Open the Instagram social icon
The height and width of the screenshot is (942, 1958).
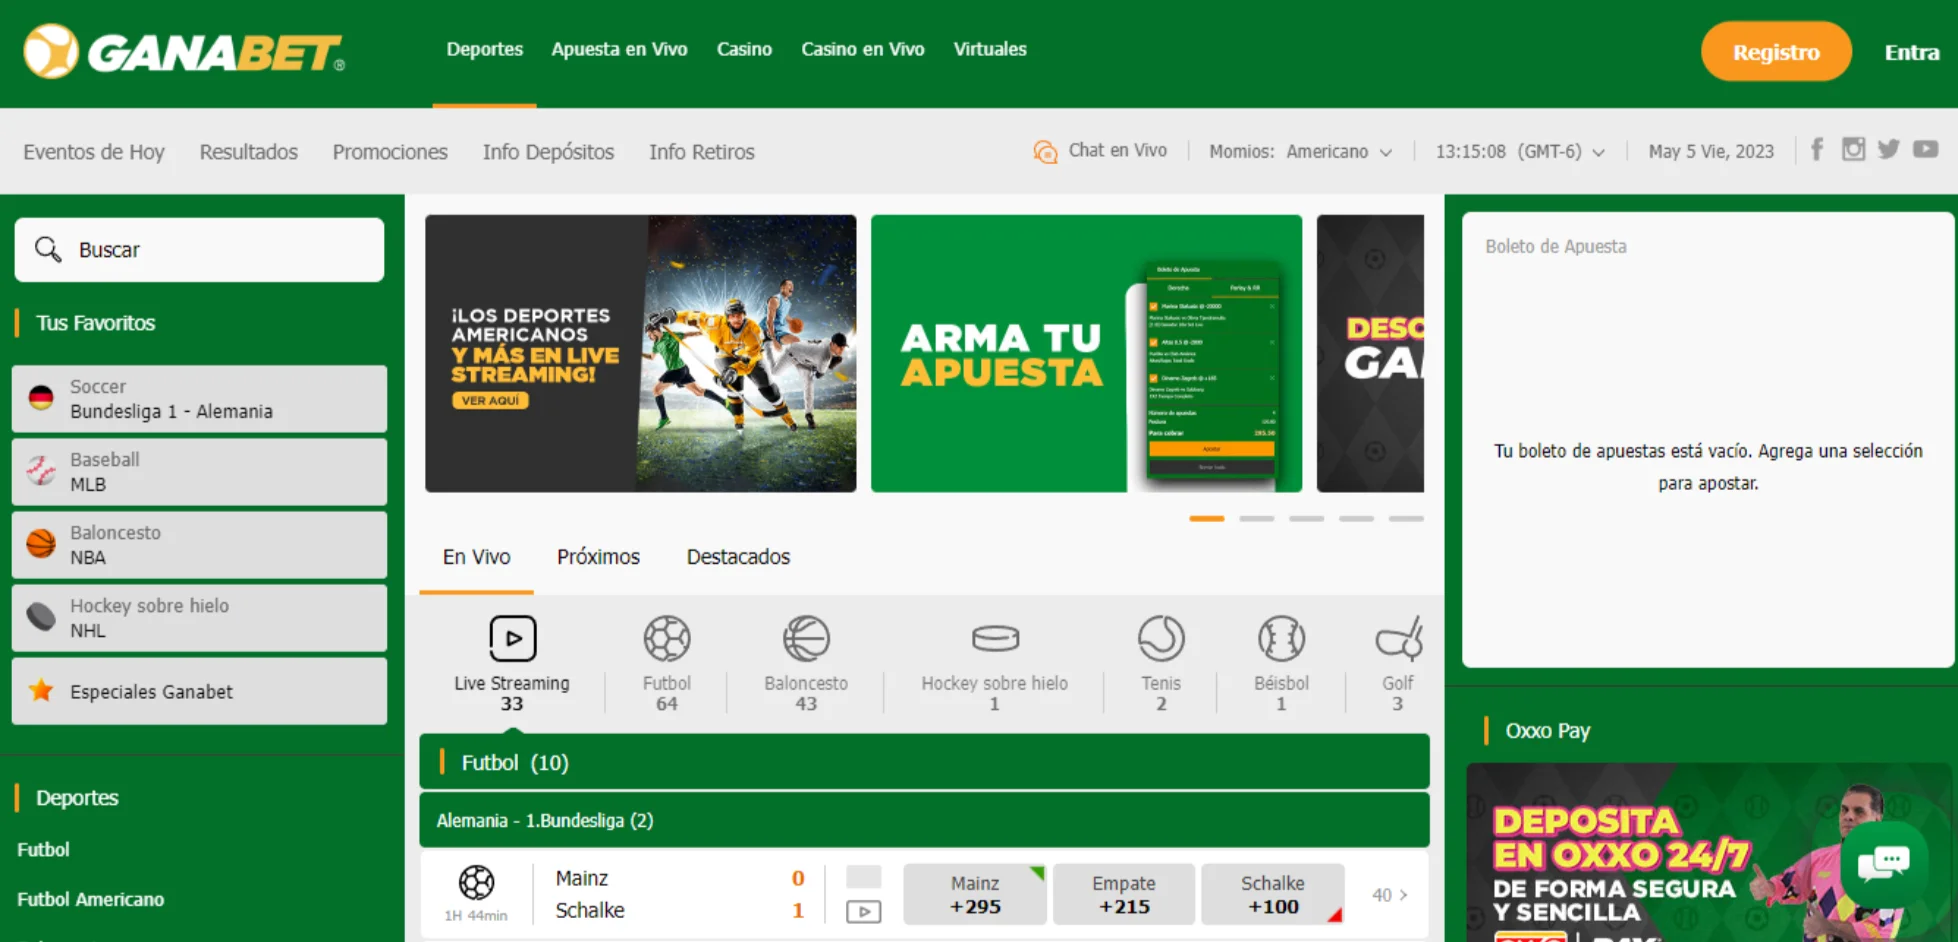[x=1853, y=150]
